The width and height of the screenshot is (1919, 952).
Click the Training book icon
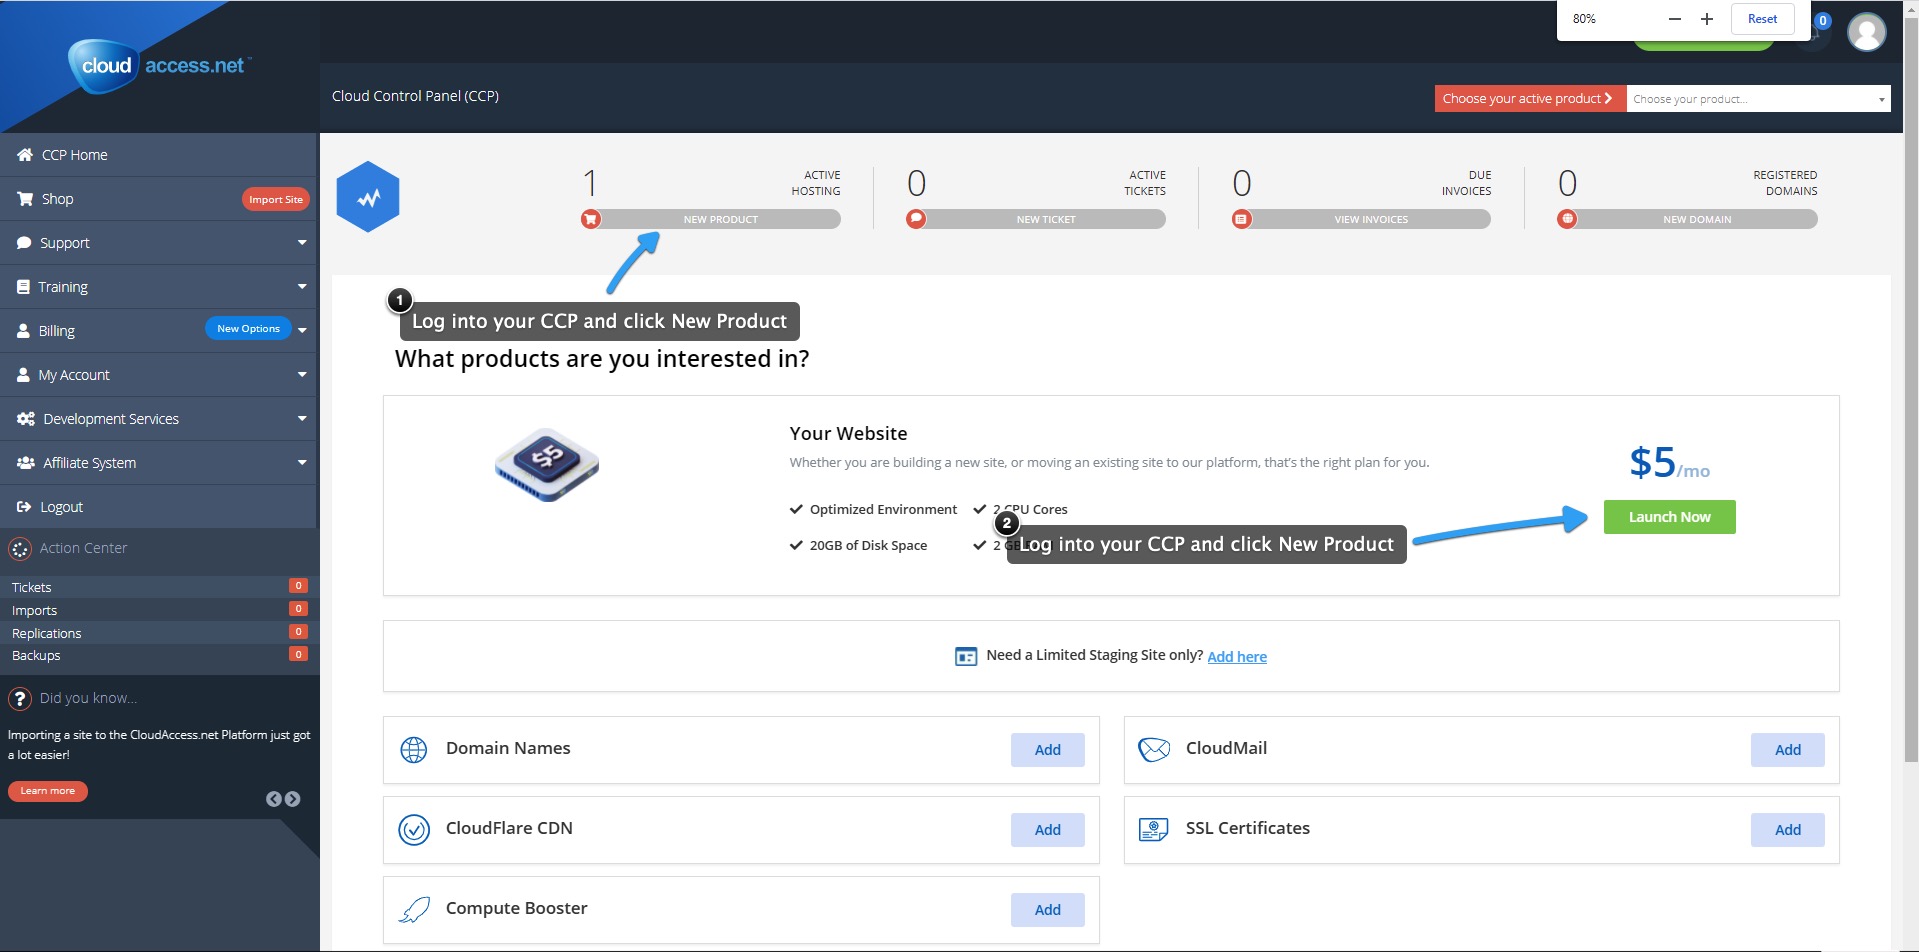tap(23, 287)
